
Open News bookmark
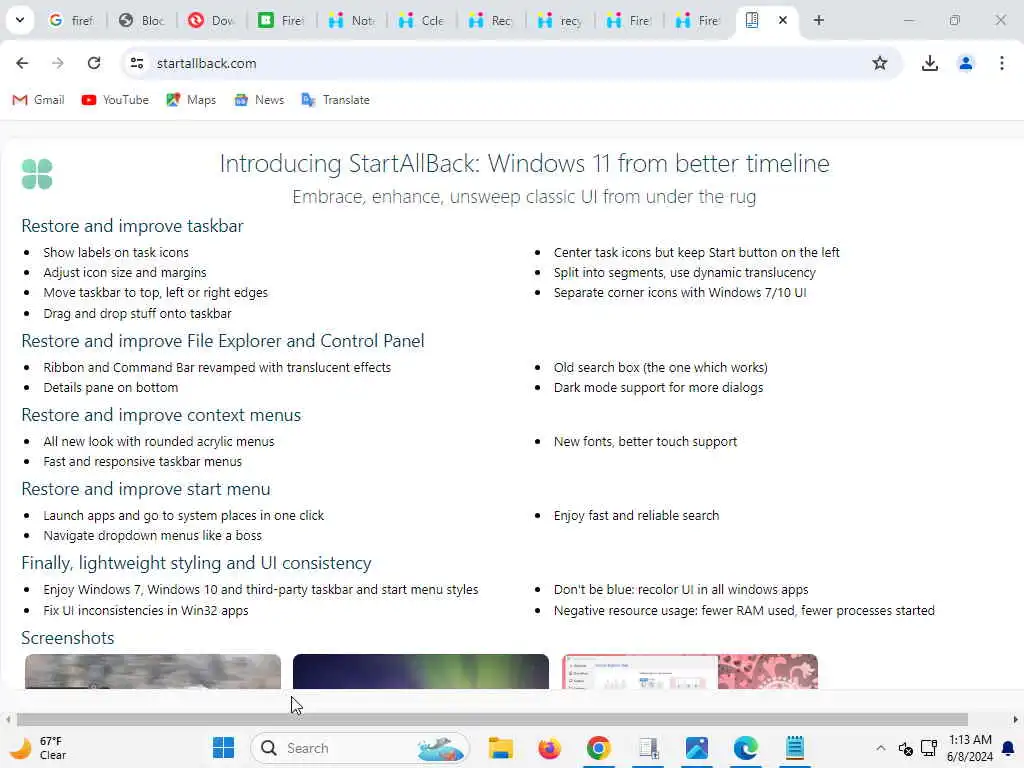click(x=259, y=100)
